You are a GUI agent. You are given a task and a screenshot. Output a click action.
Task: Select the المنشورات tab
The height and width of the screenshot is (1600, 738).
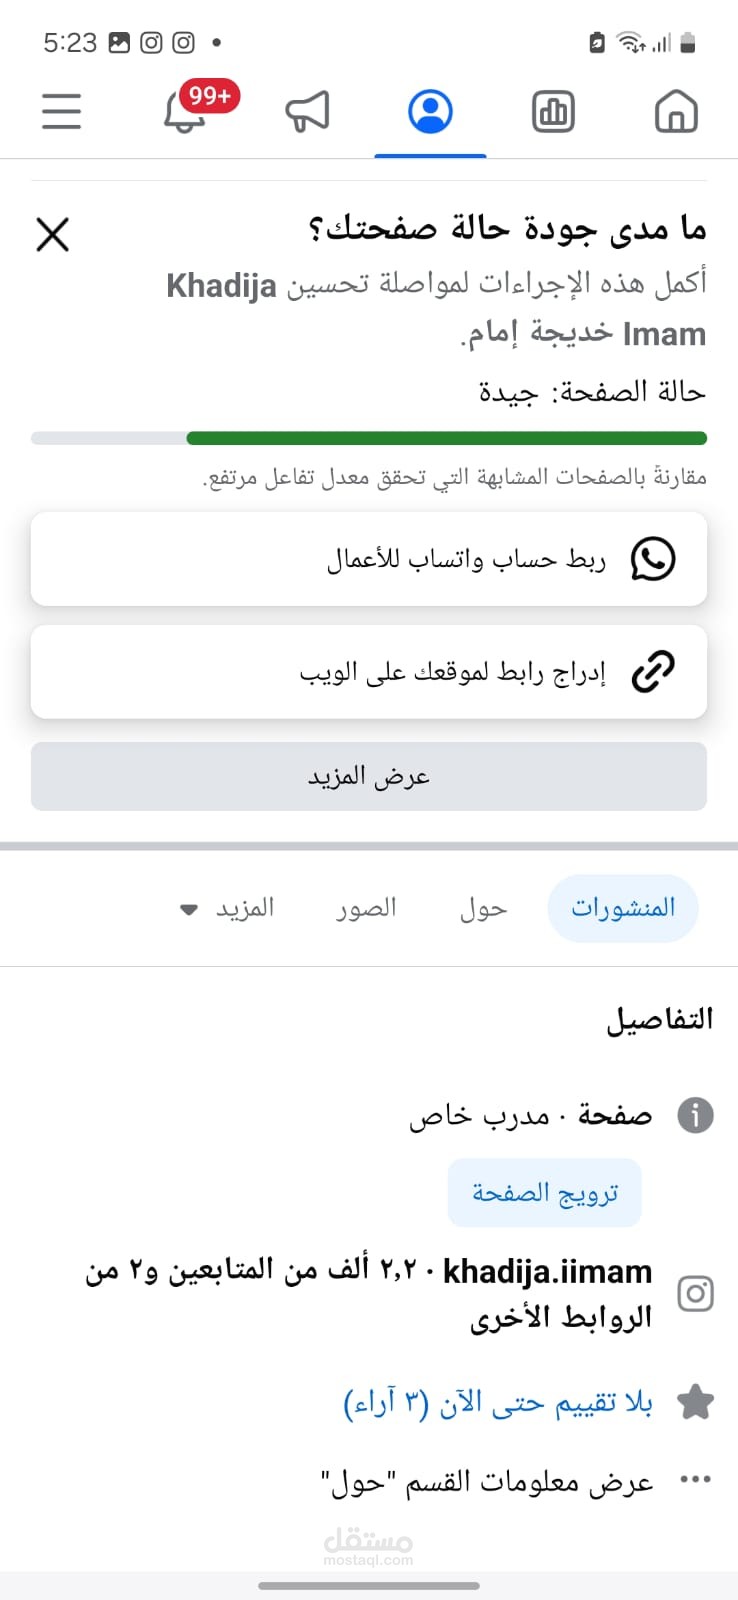pyautogui.click(x=623, y=908)
